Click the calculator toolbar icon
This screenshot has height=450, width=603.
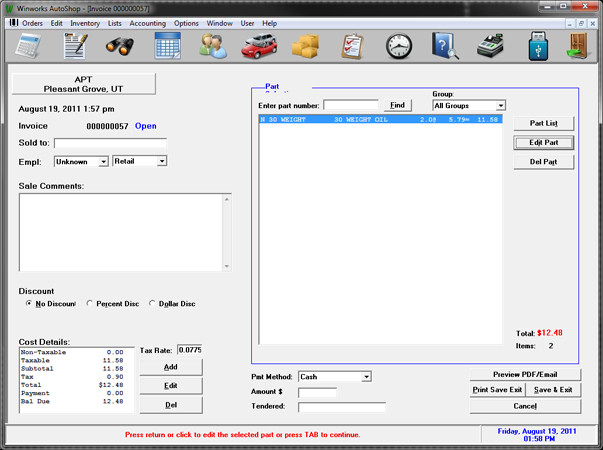26,47
